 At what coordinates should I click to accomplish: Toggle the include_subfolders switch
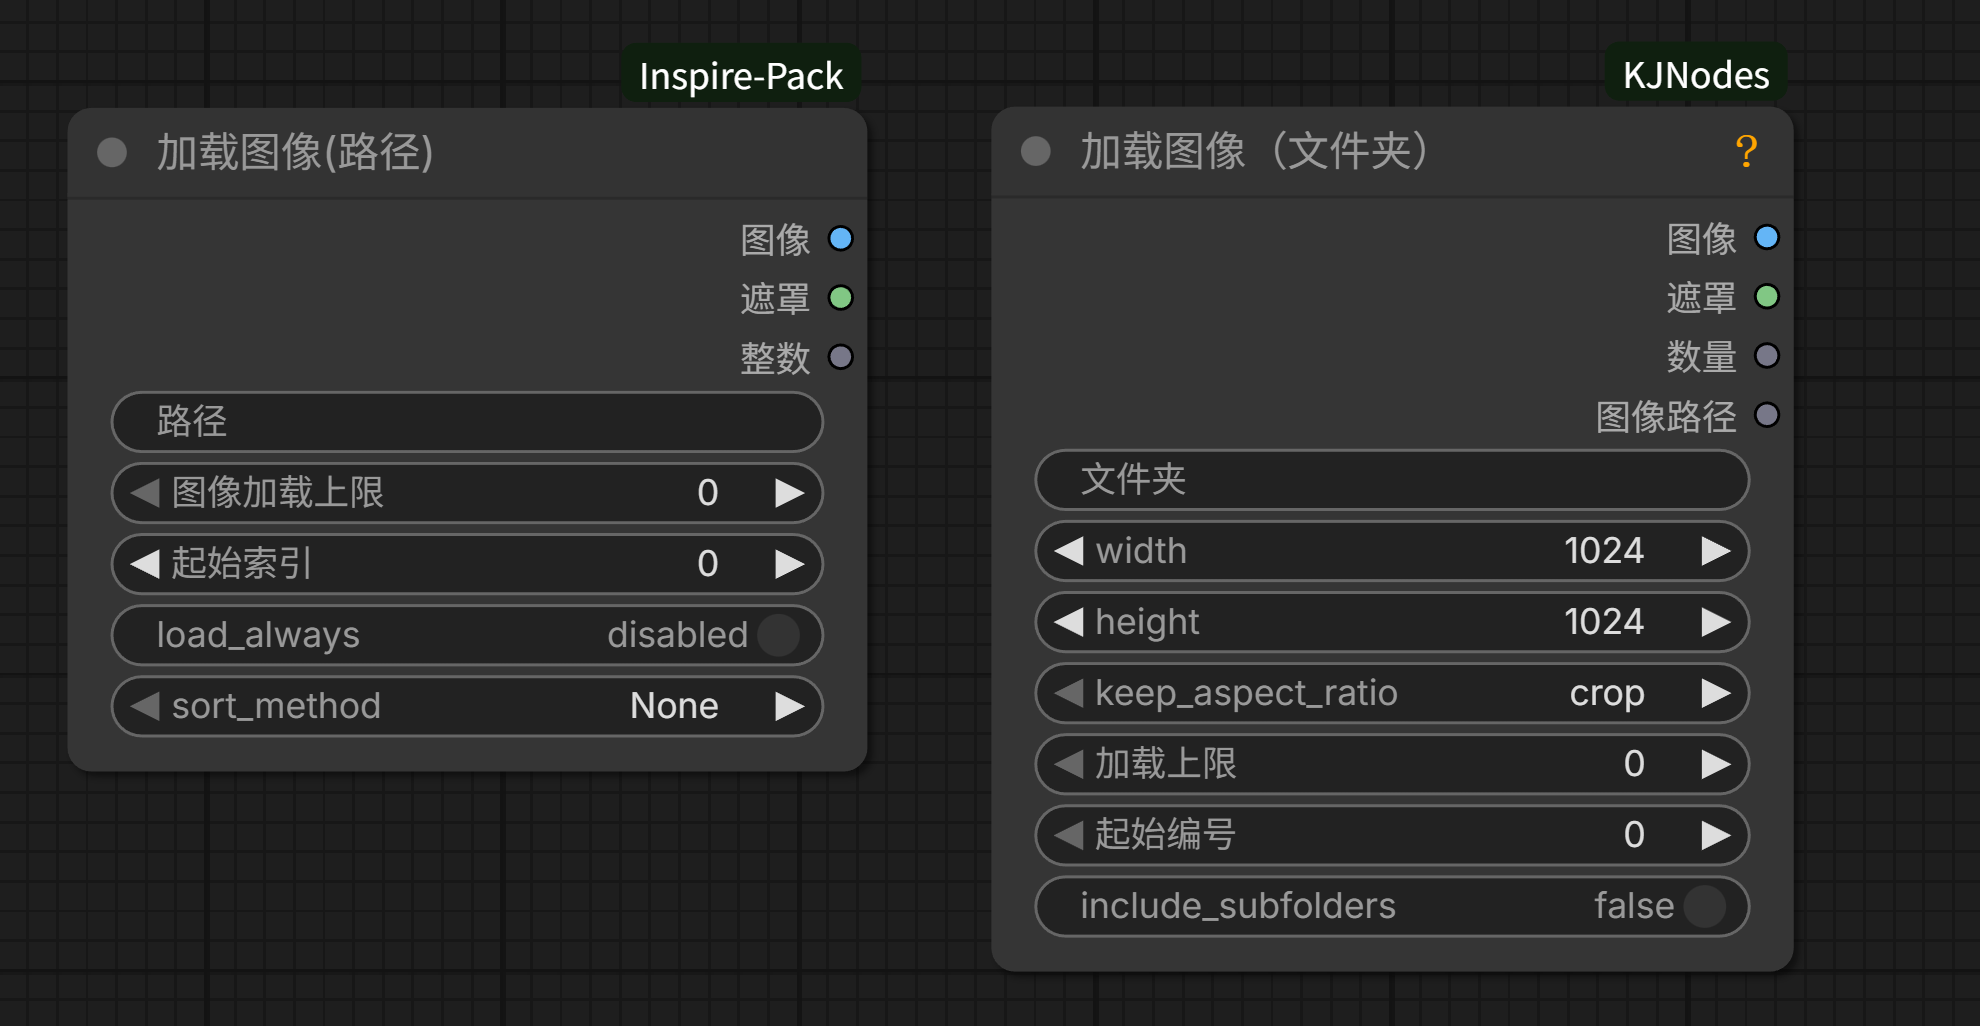pos(1703,906)
